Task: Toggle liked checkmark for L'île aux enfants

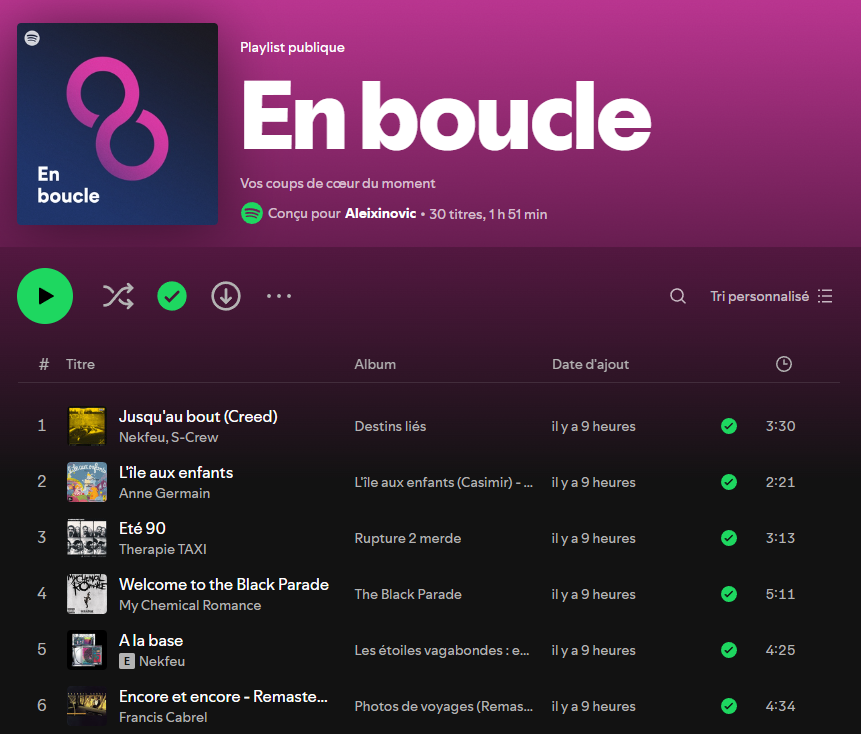Action: [729, 482]
